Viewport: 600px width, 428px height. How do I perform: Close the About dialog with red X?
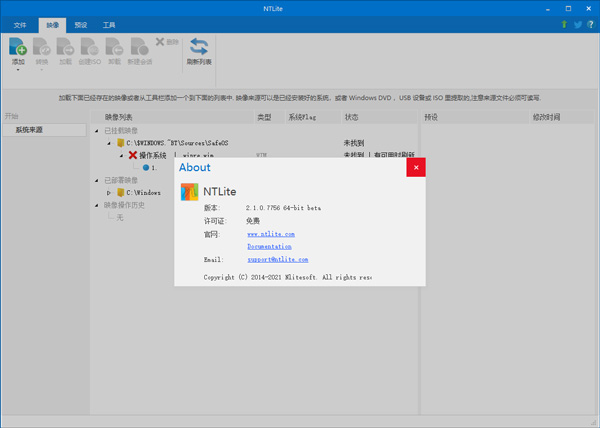[415, 168]
